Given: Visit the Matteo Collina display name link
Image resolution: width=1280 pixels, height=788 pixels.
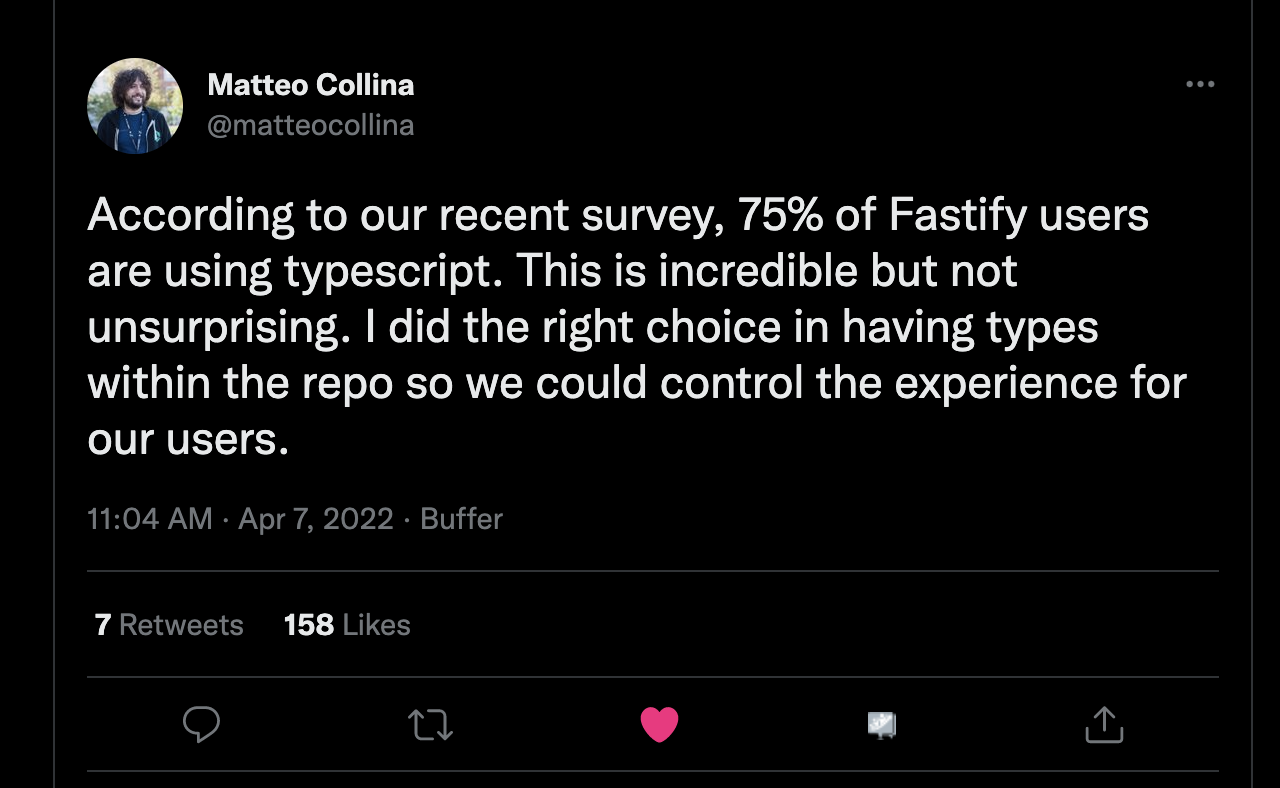Looking at the screenshot, I should coord(310,85).
